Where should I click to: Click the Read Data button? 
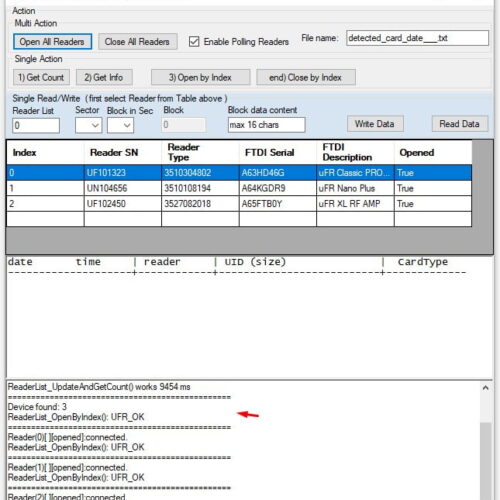point(460,124)
